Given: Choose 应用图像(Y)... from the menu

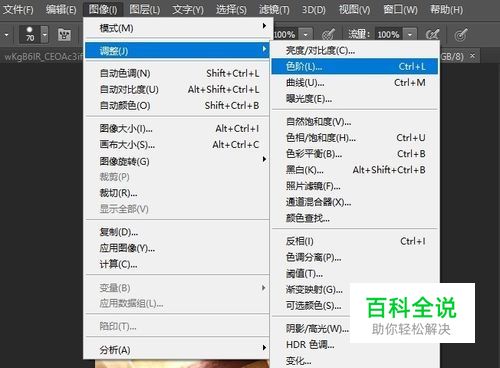Looking at the screenshot, I should click(x=177, y=248).
